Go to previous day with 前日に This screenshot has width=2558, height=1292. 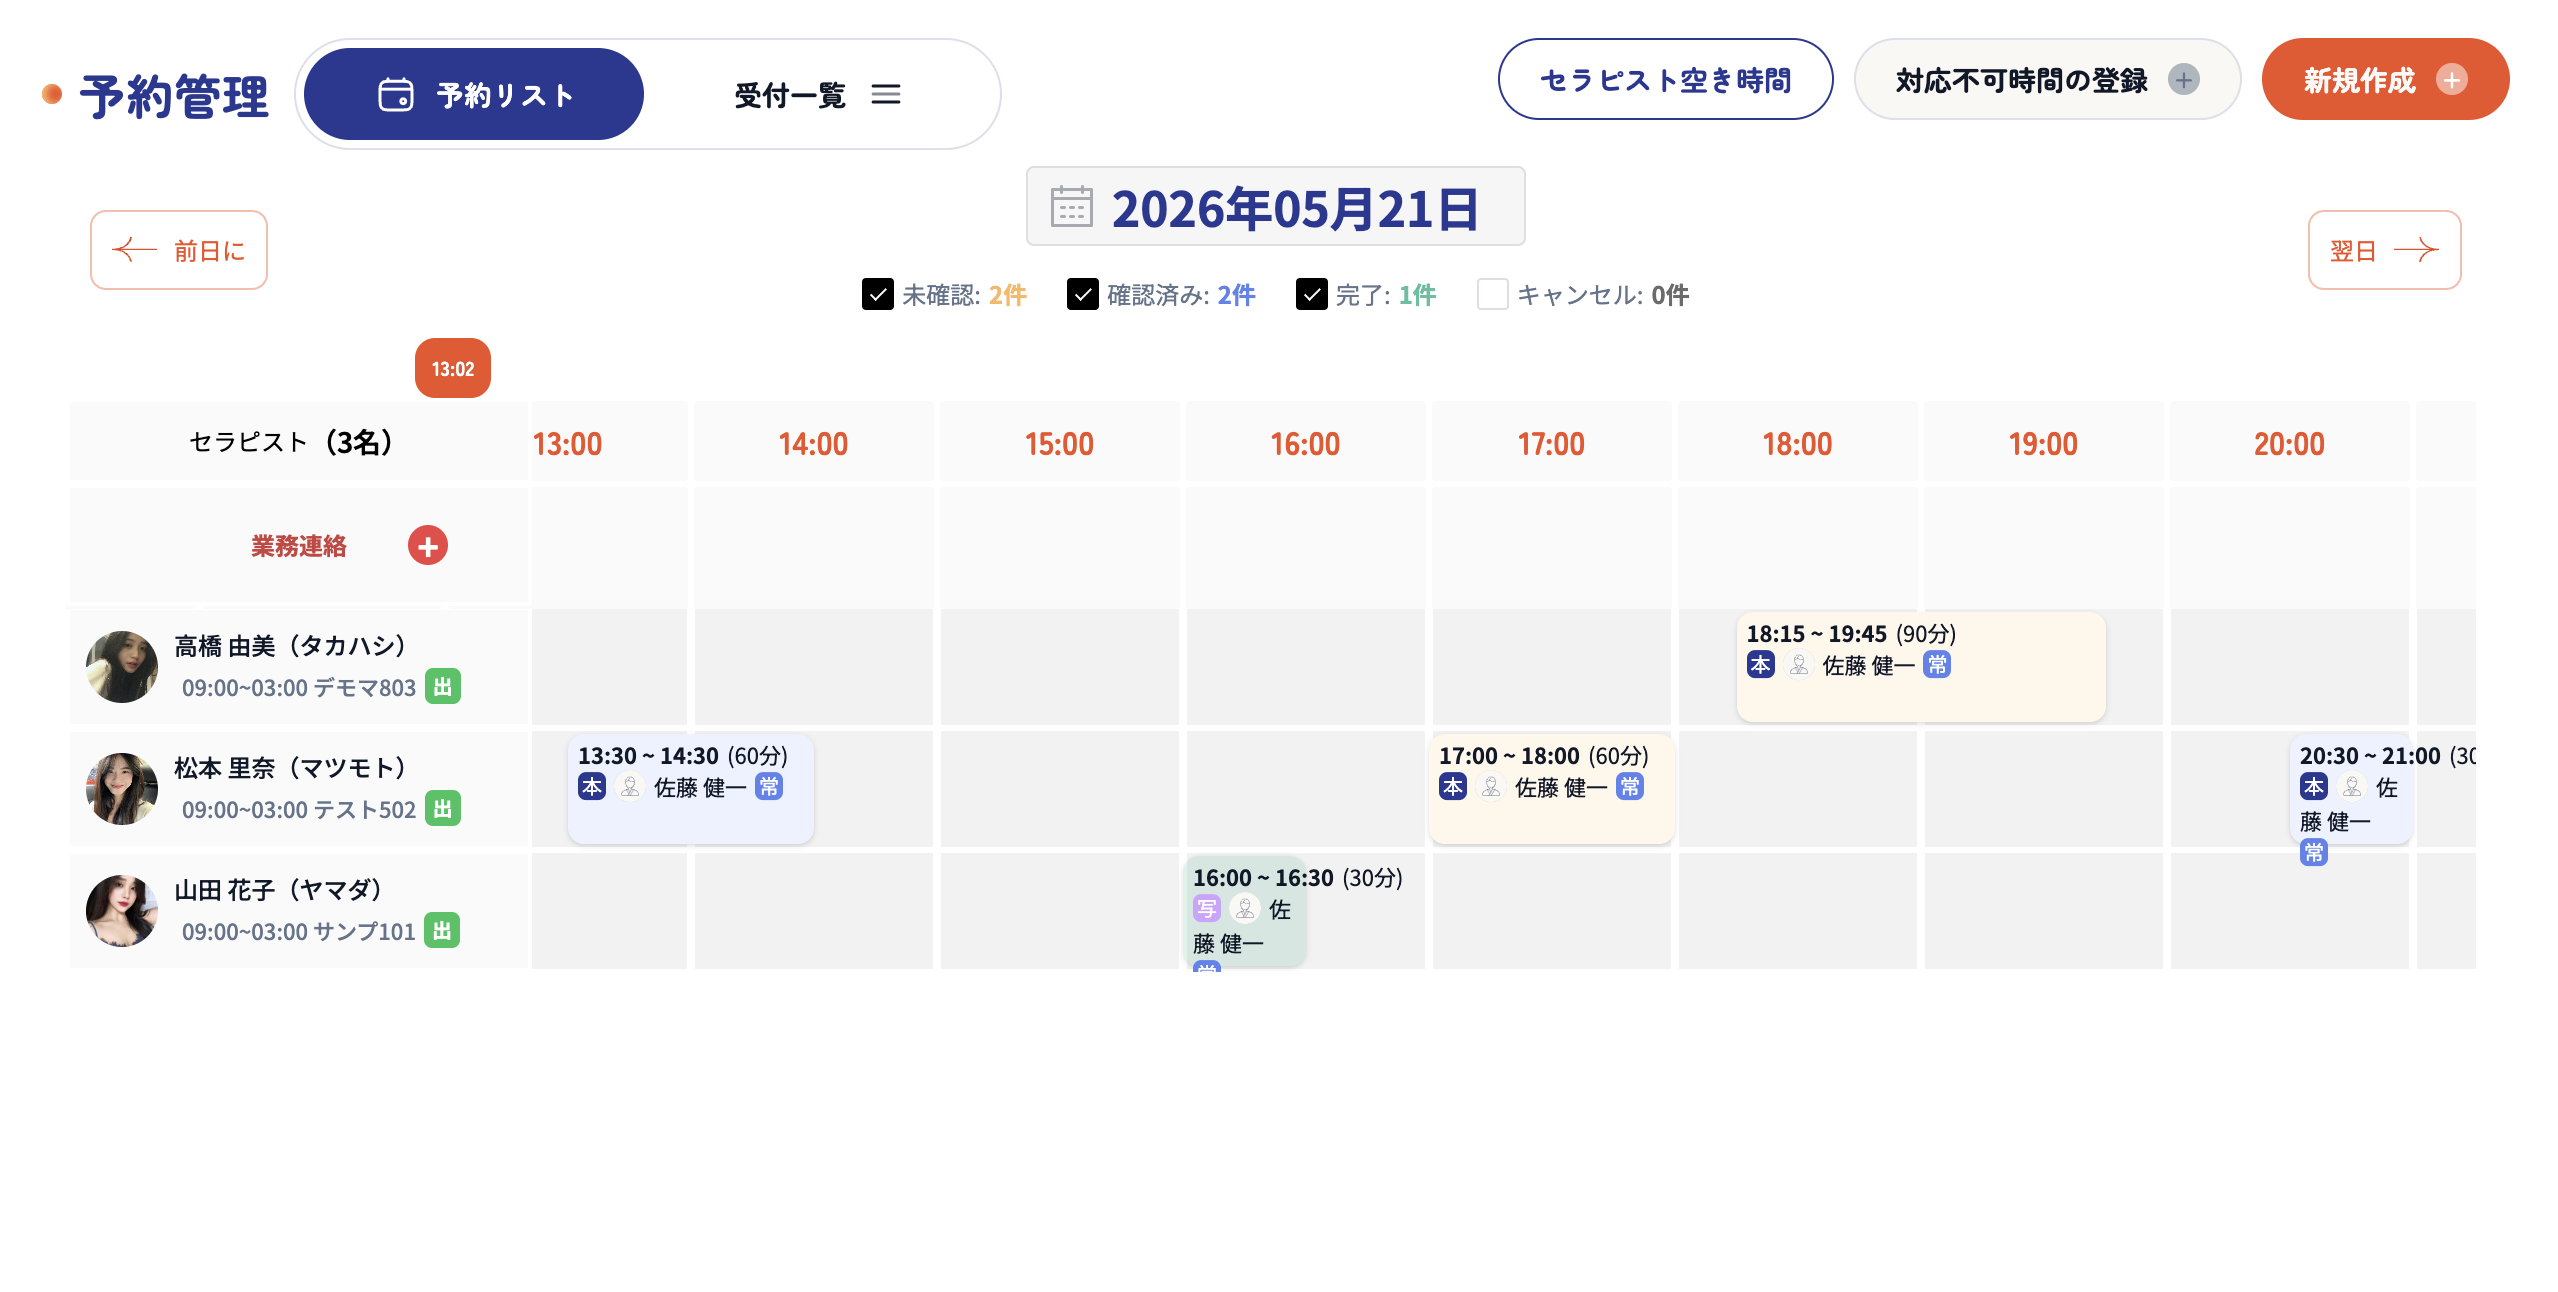click(179, 250)
